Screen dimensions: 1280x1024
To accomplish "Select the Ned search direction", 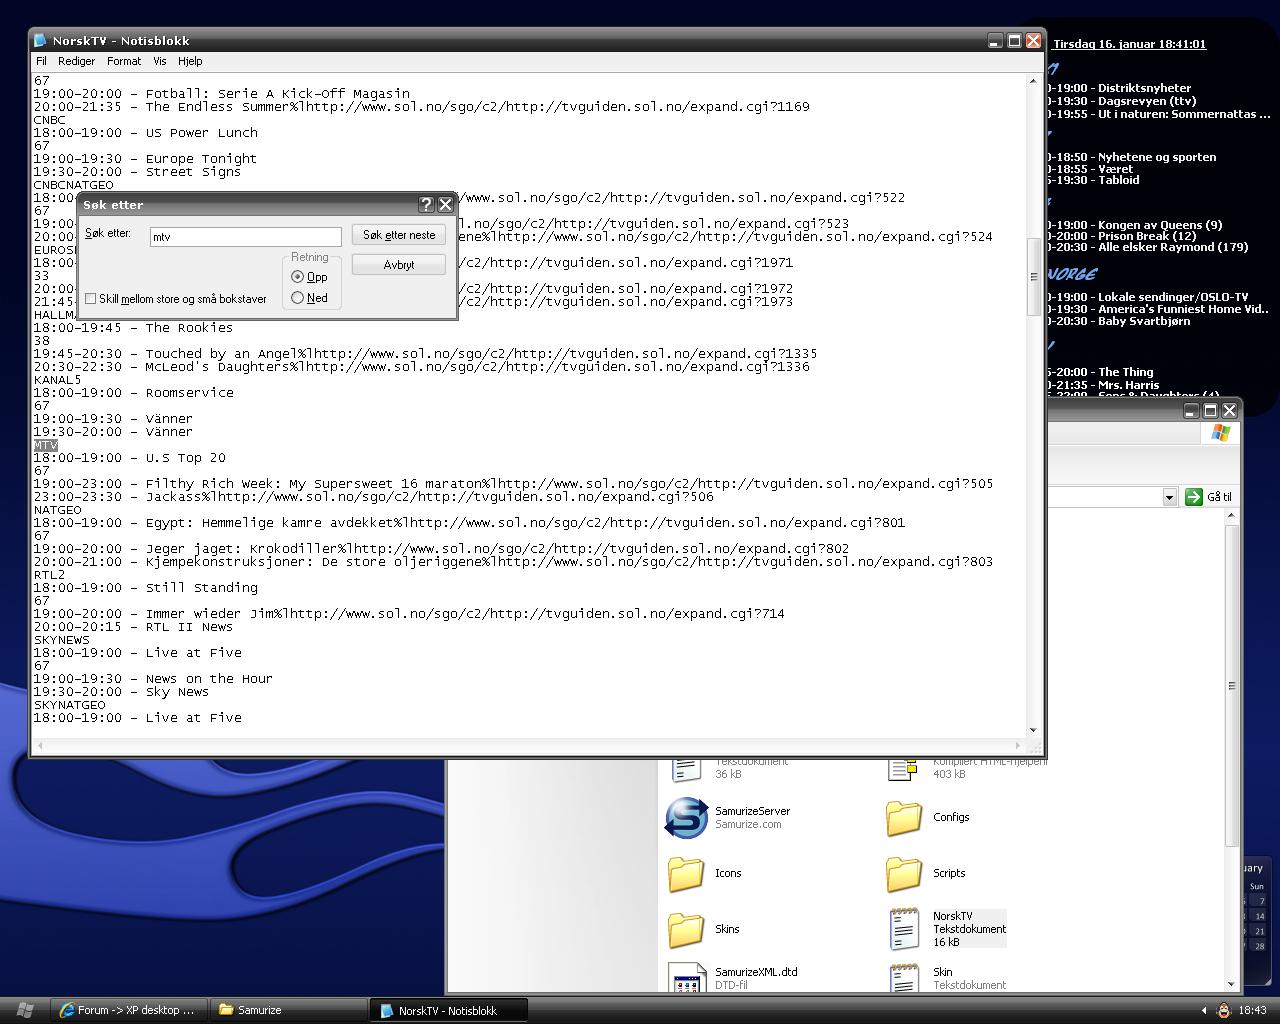I will [297, 298].
